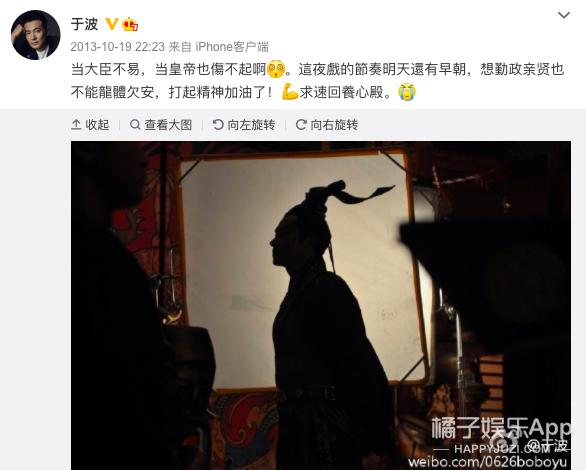The height and width of the screenshot is (470, 586).
Task: Click the silhouette photo in the post
Action: 321,305
